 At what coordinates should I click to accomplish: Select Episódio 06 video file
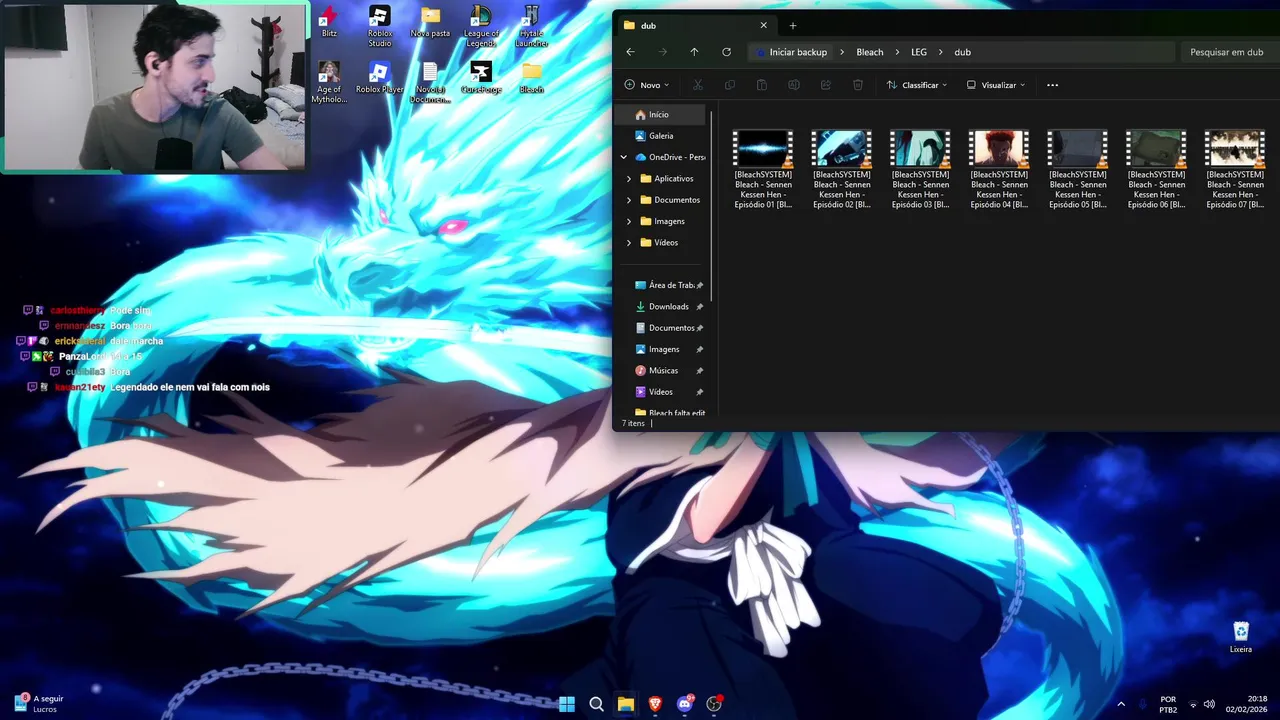click(x=1156, y=169)
